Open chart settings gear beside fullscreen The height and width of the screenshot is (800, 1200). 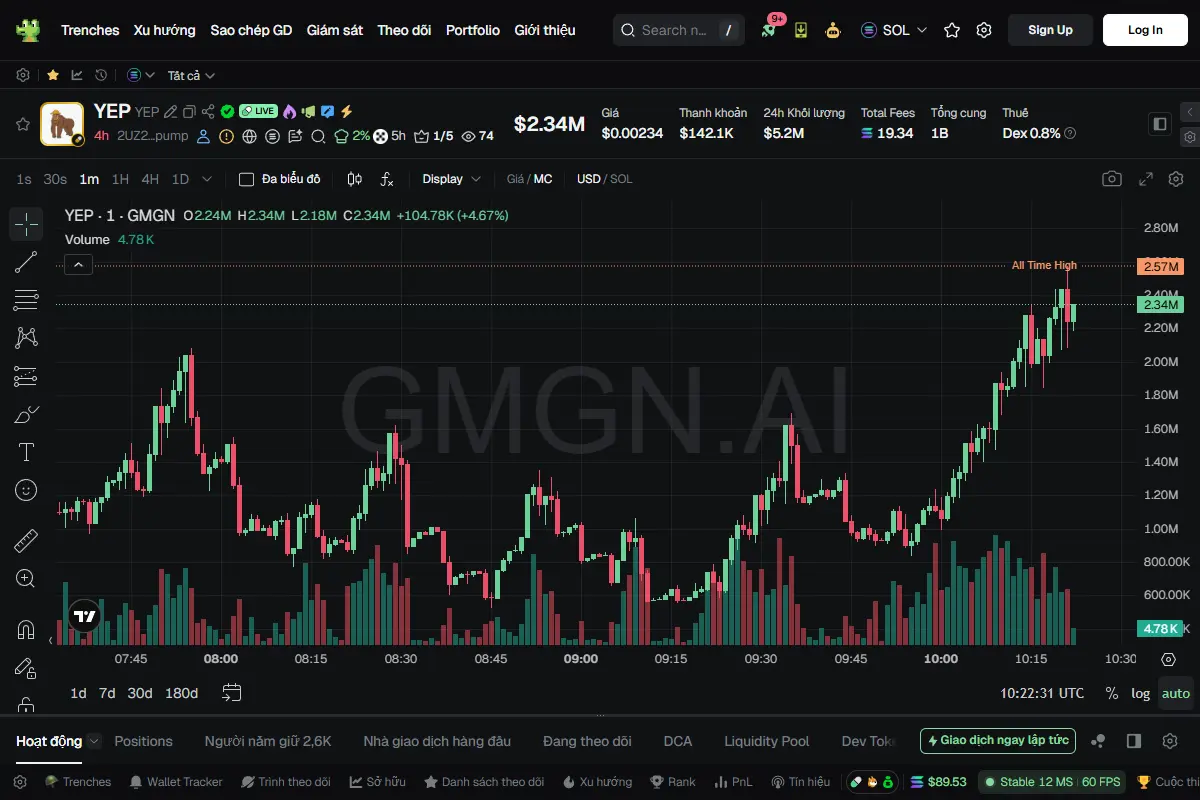pyautogui.click(x=1175, y=179)
